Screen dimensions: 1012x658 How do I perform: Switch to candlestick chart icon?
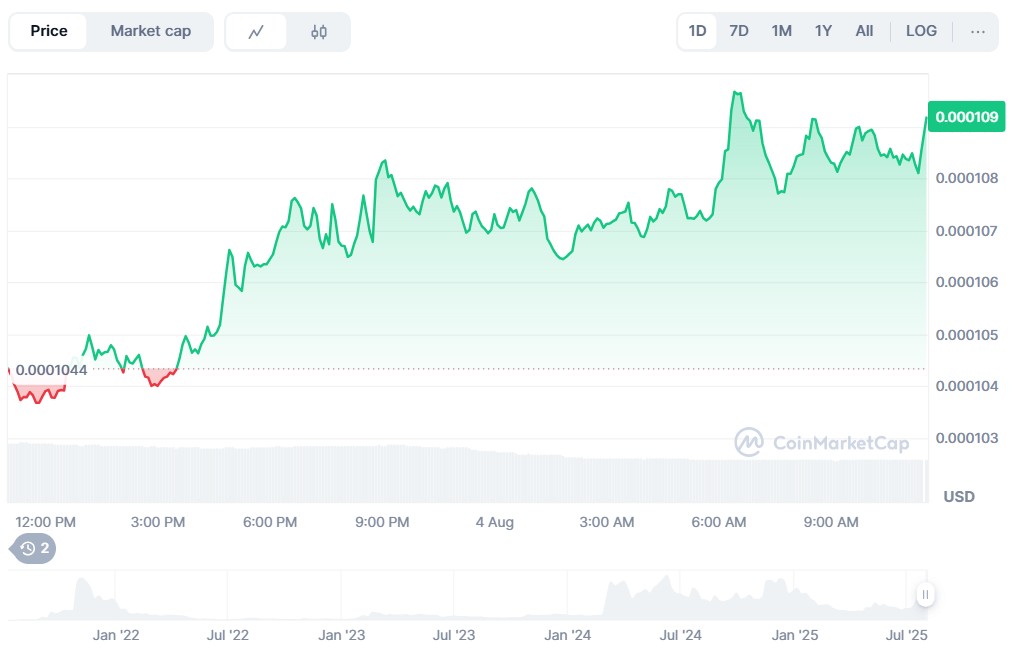coord(319,32)
